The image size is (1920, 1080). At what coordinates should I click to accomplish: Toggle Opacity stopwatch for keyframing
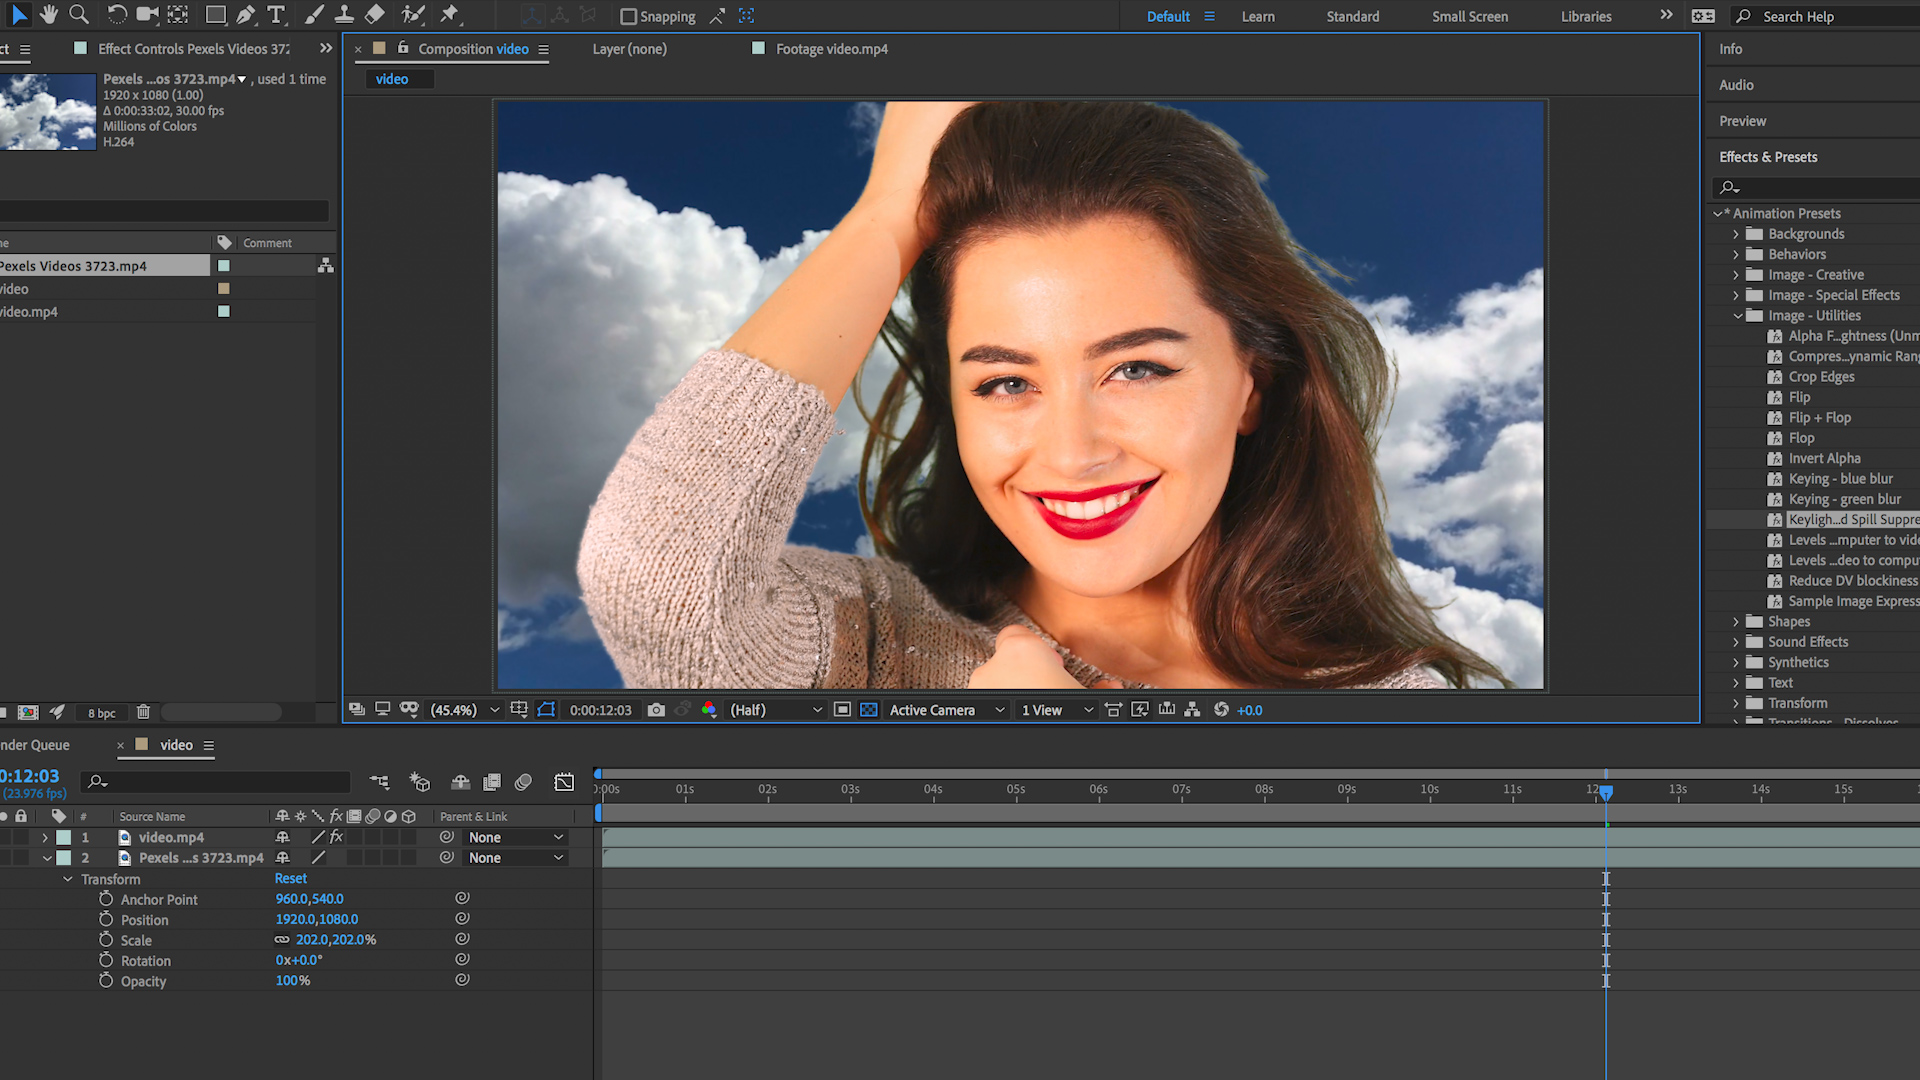(x=106, y=980)
